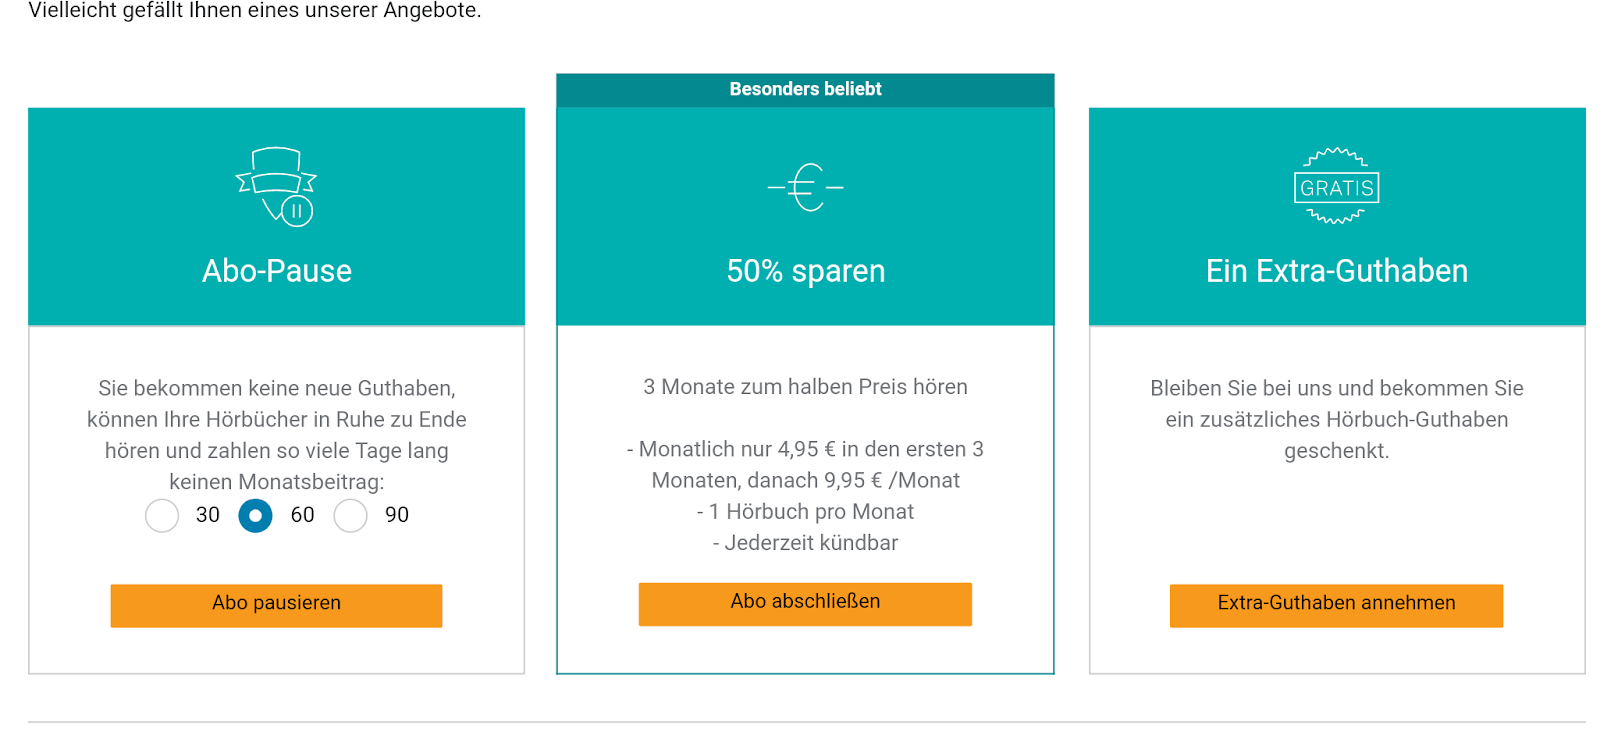Click '3 Monate zum halben Preis hören' text
The width and height of the screenshot is (1600, 753).
tap(805, 387)
